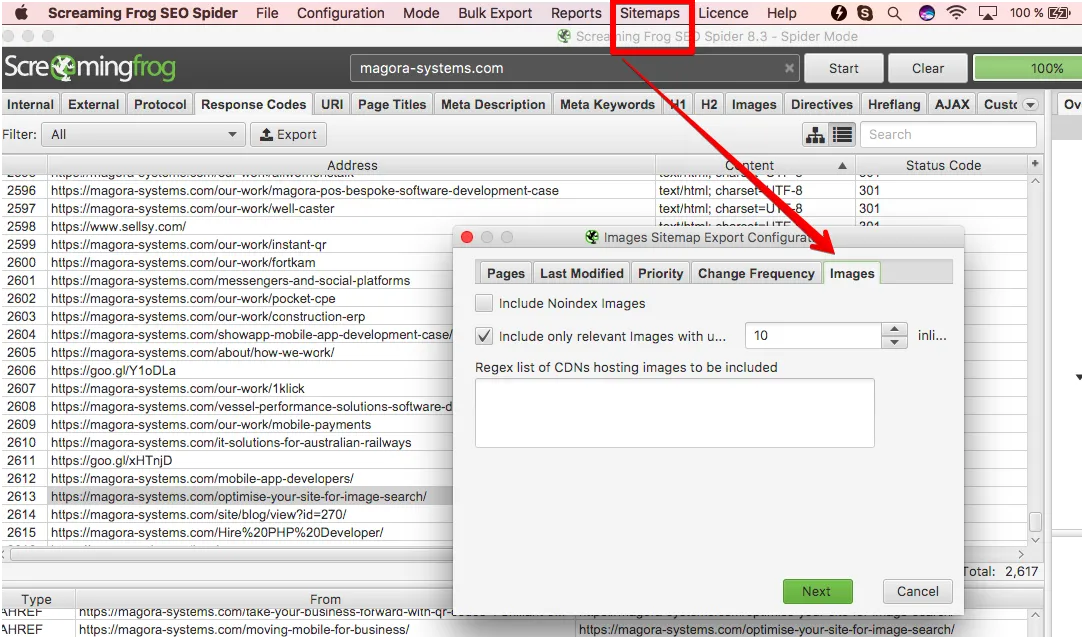
Task: Click the Cancel button
Action: [x=917, y=591]
